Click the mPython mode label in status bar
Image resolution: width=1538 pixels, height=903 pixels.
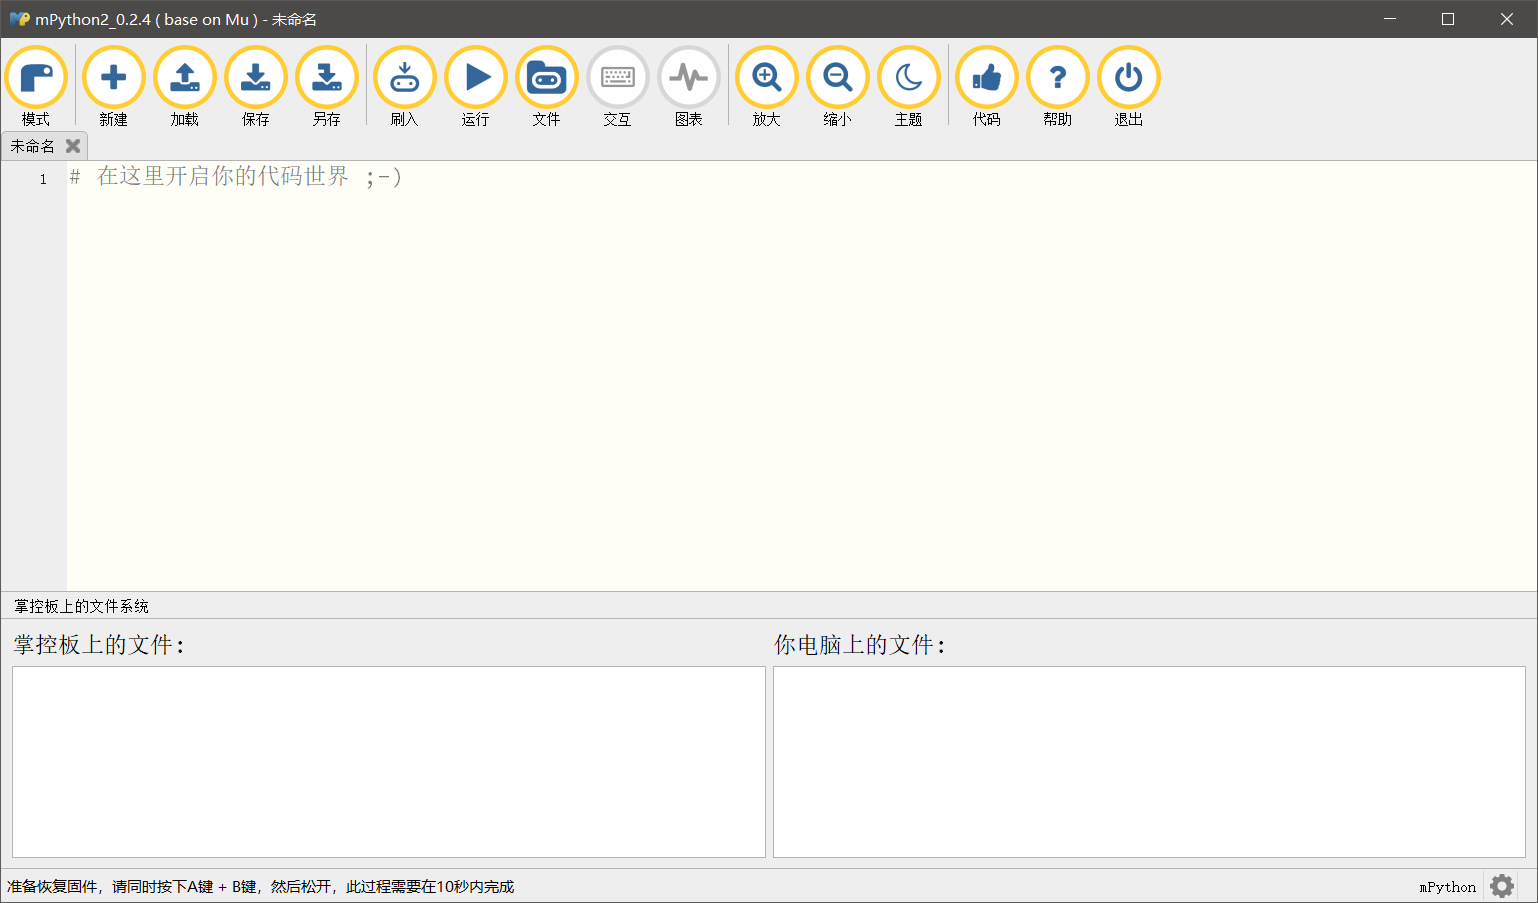(1447, 887)
